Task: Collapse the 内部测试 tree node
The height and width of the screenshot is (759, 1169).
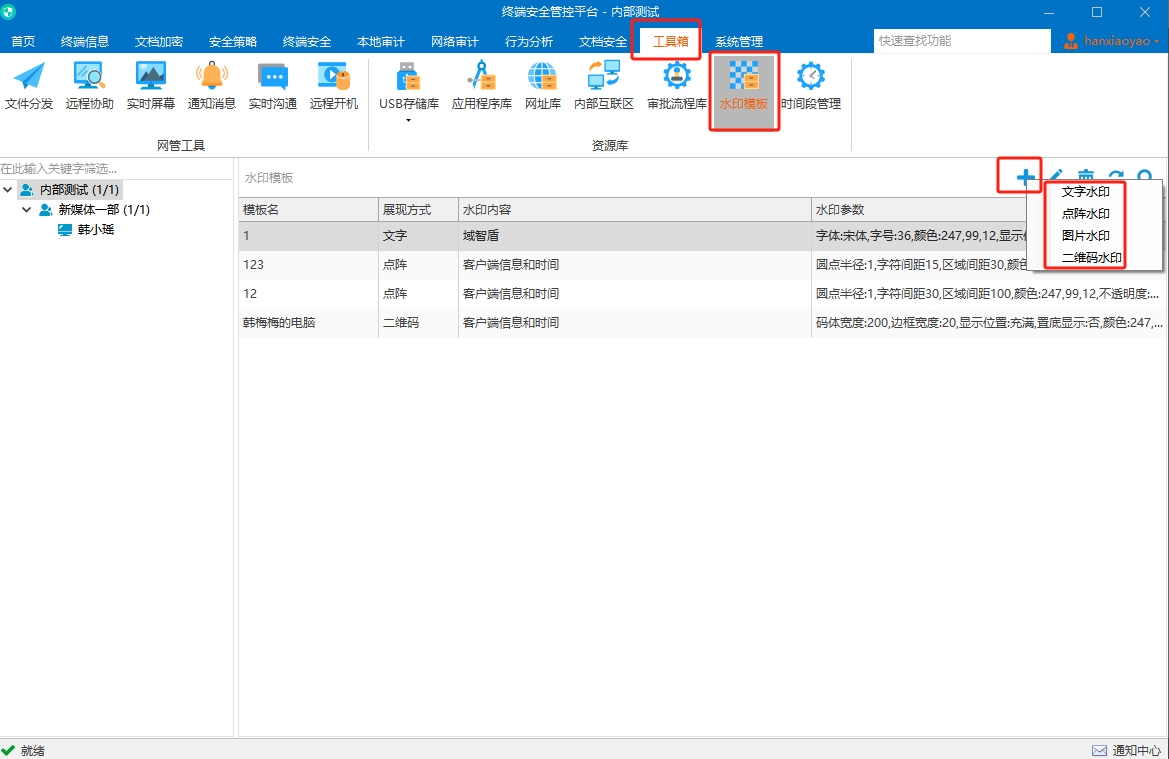Action: point(7,189)
